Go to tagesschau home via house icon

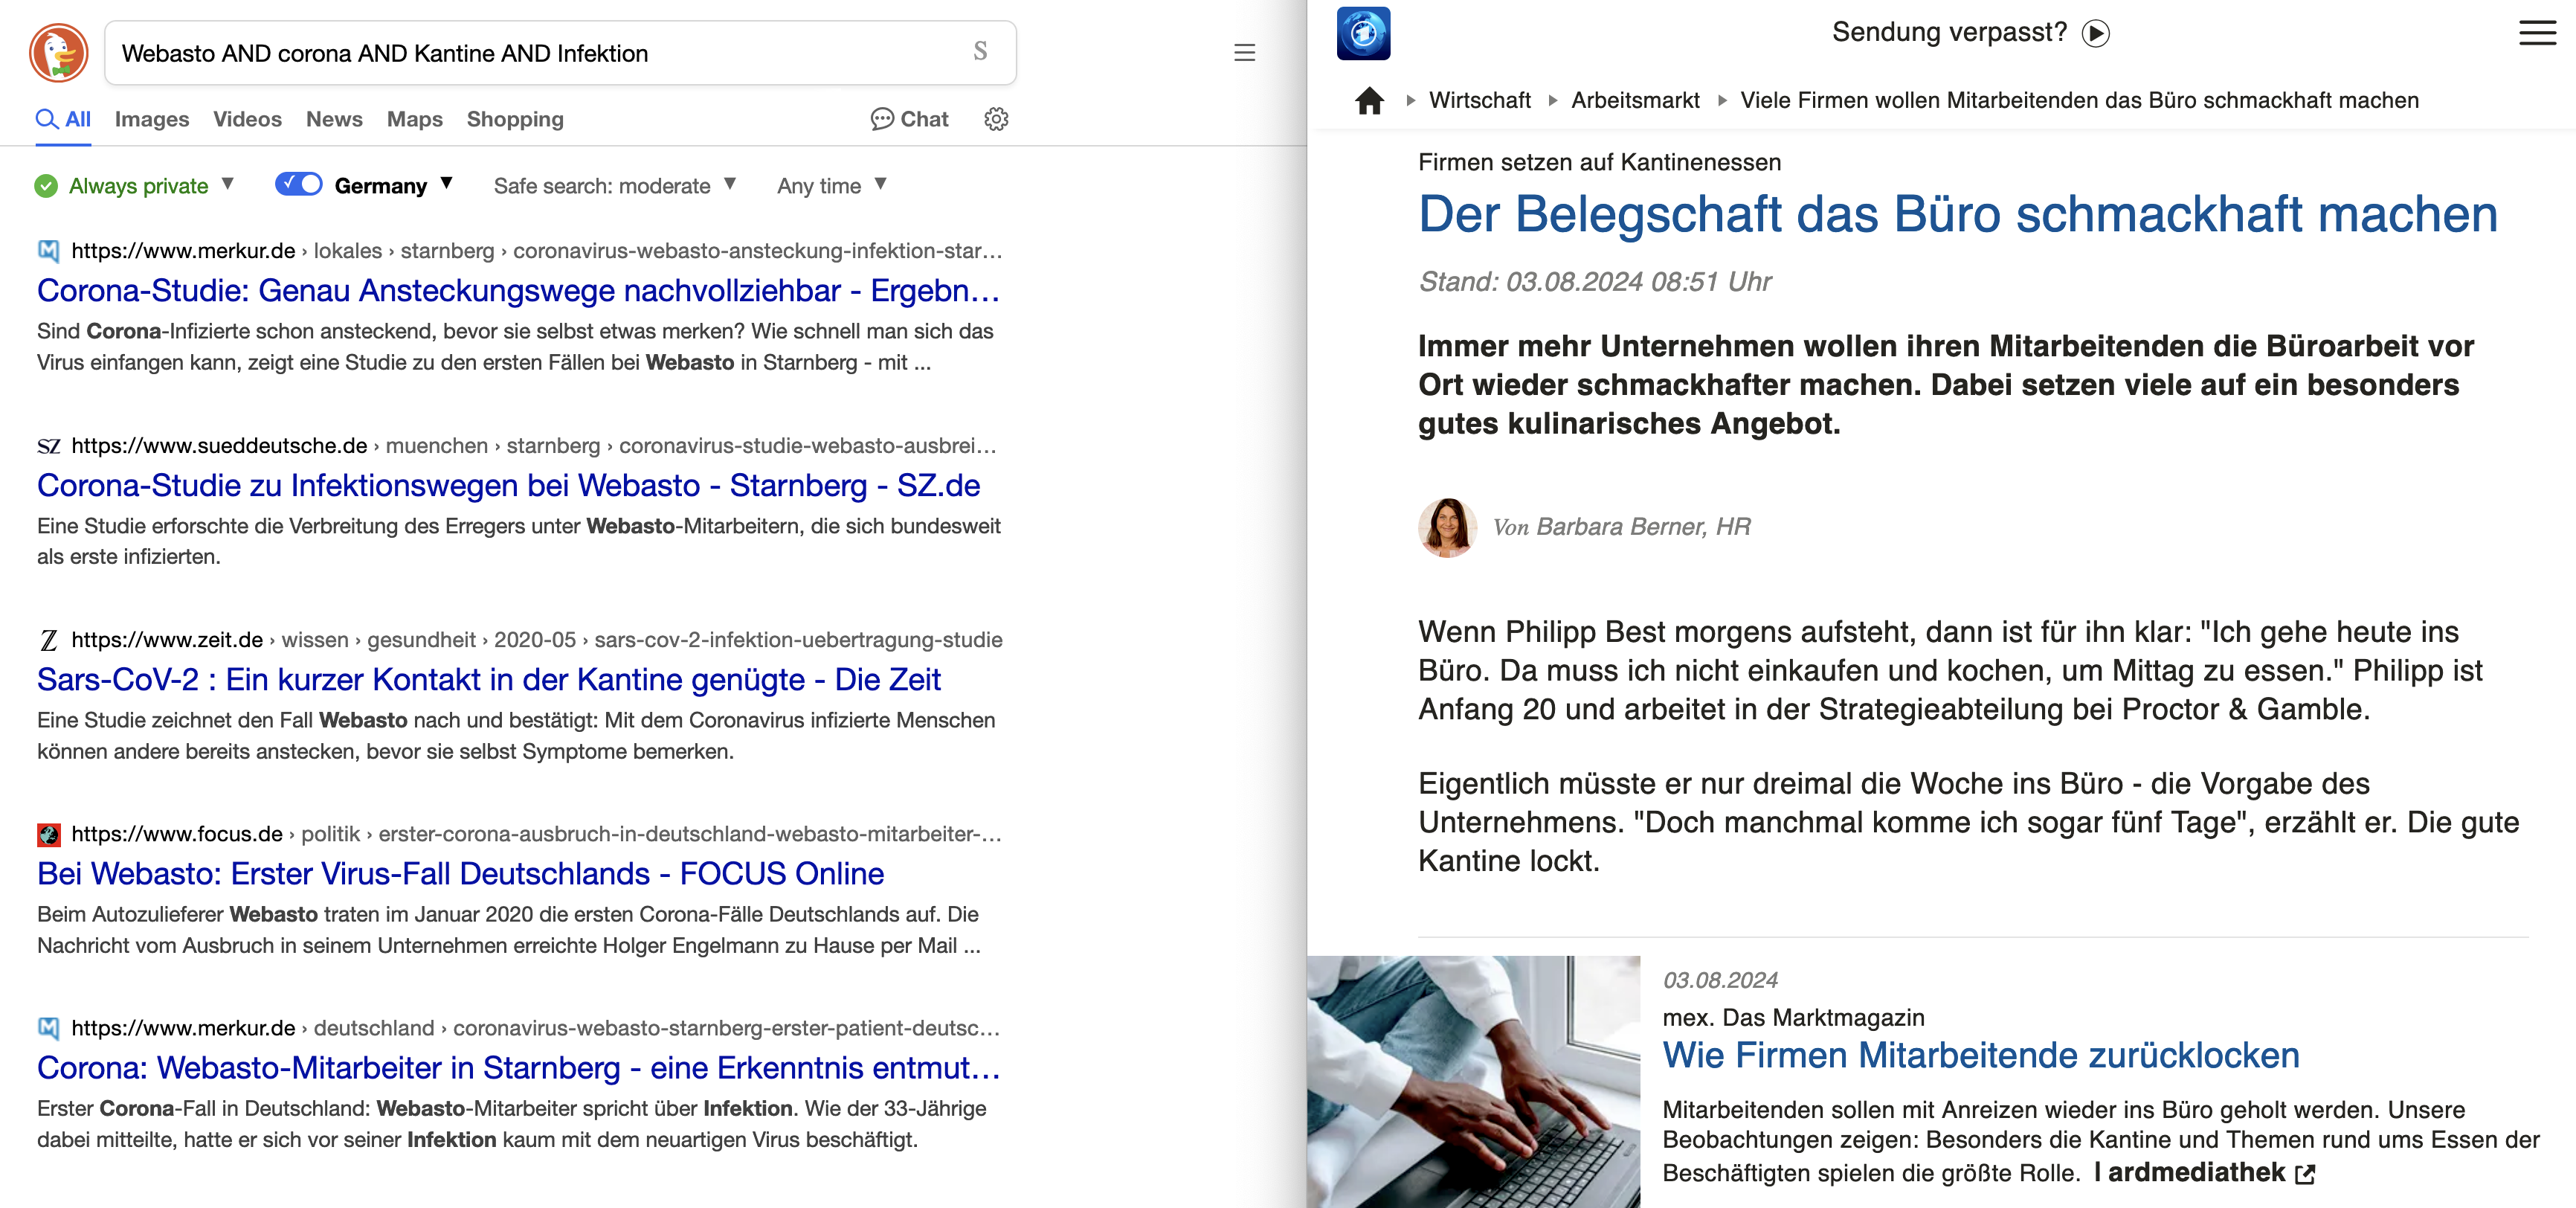(x=1369, y=100)
